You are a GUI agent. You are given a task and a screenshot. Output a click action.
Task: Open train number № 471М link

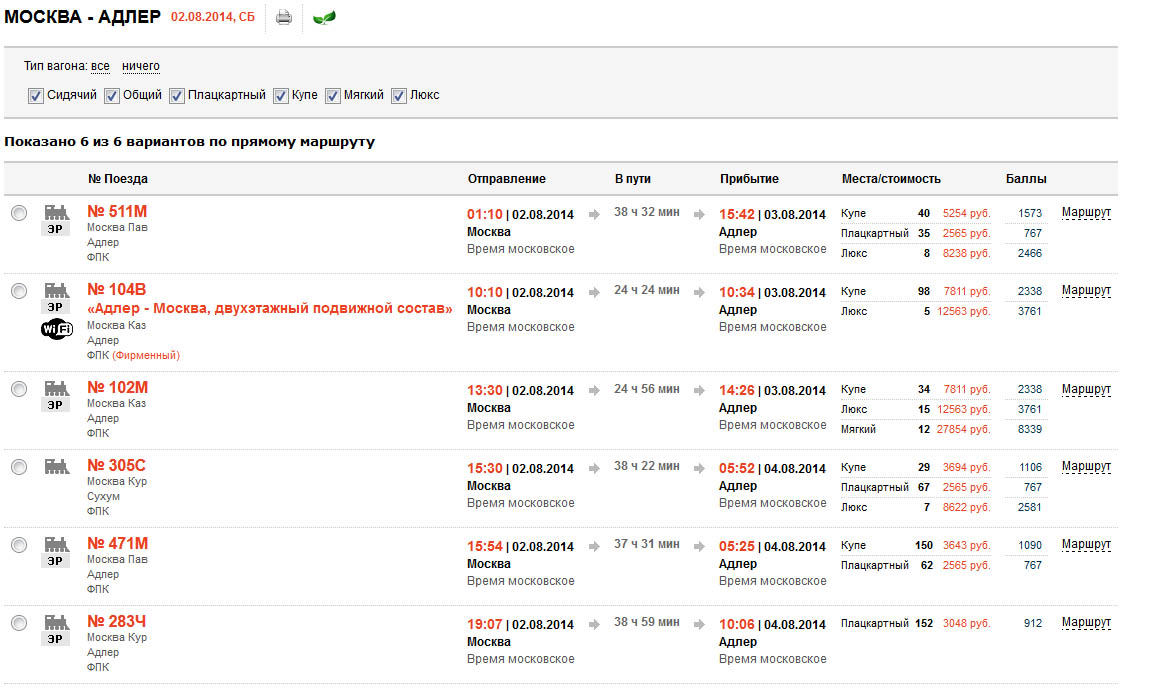coord(117,544)
